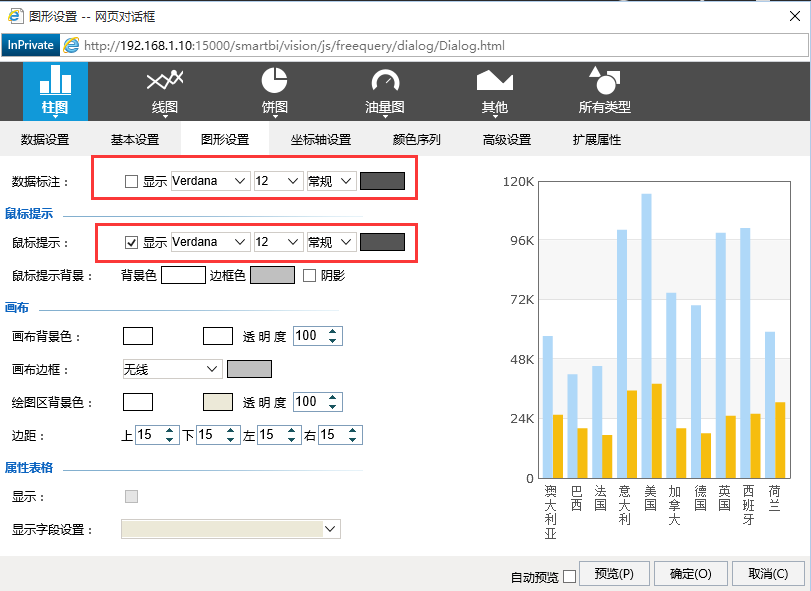811x591 pixels.
Task: Pick first 绘图区背景色 swatch
Action: [138, 402]
